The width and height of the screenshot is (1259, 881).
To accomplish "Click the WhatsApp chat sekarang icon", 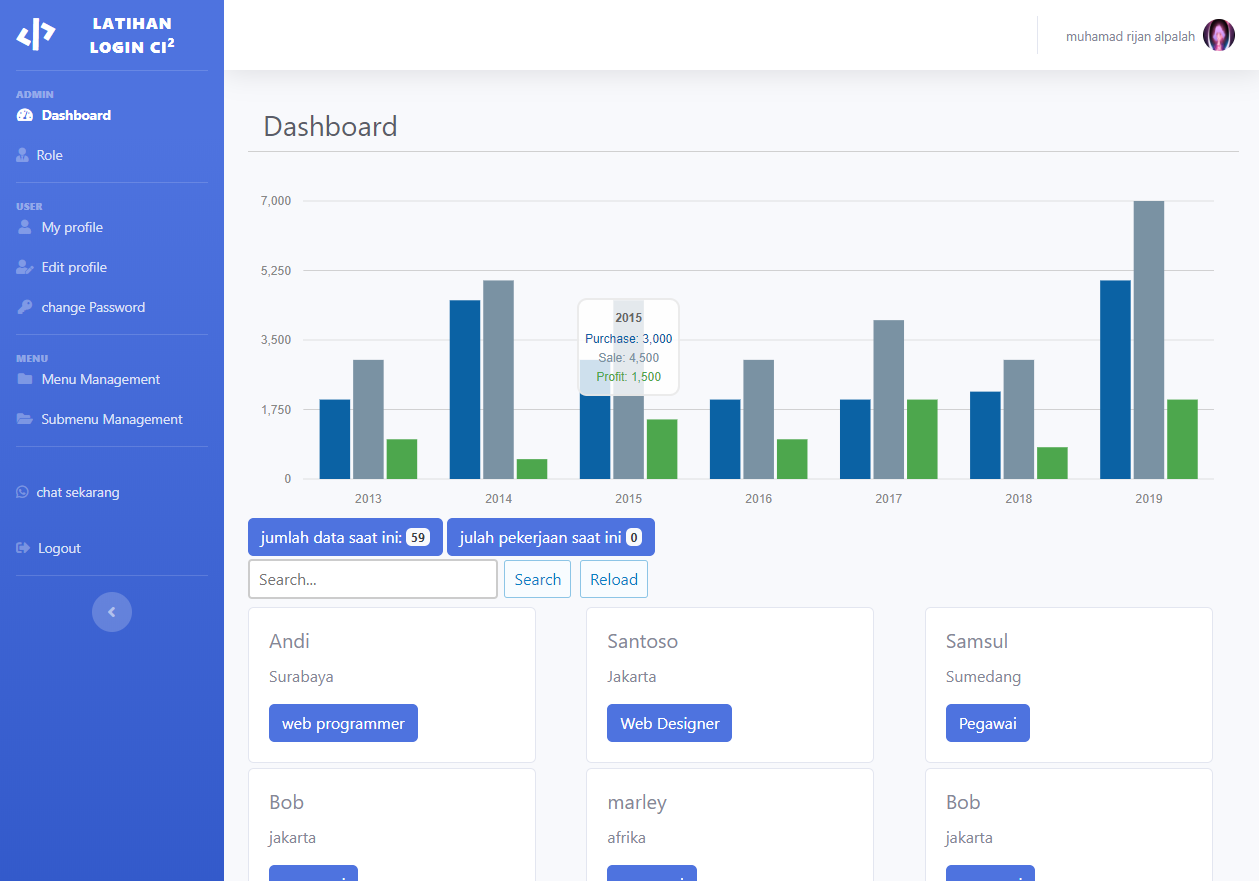I will pos(22,492).
